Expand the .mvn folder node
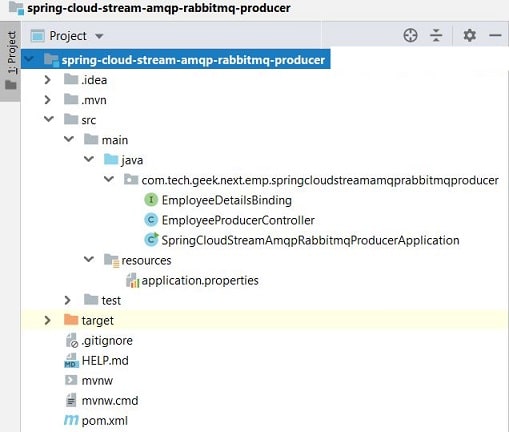The height and width of the screenshot is (432, 509). 48,100
